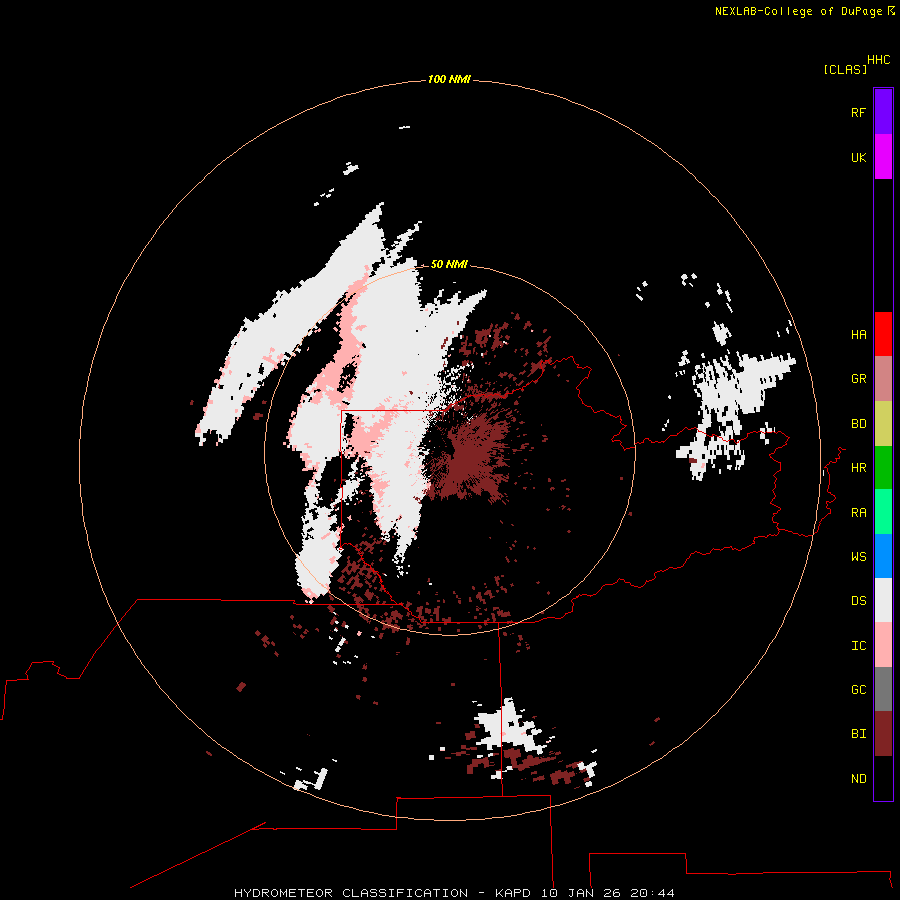Select the WS blue legend swatch
The width and height of the screenshot is (900, 900).
pos(883,556)
